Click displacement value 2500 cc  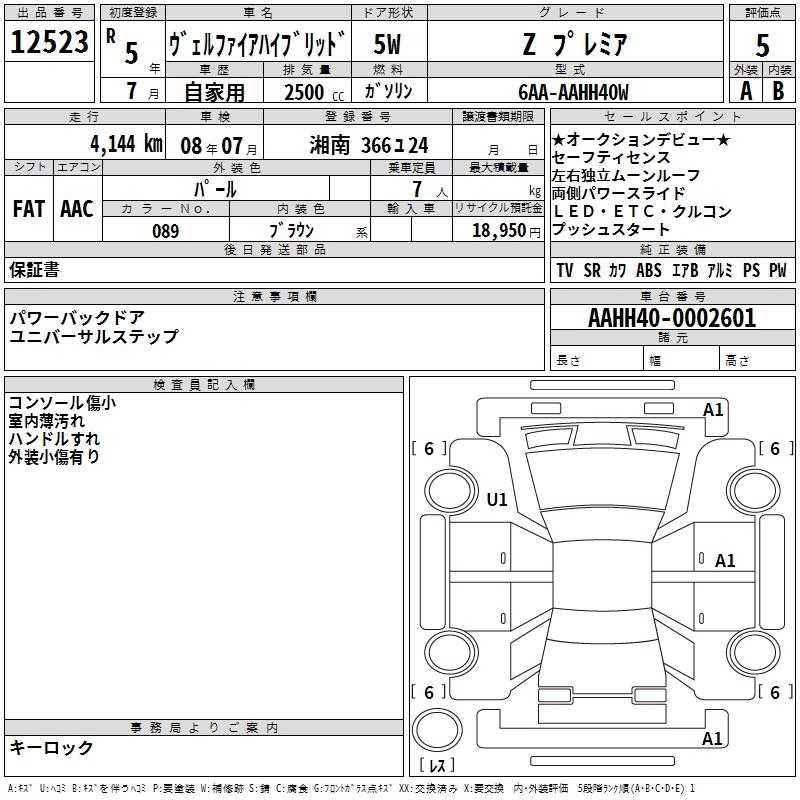tap(314, 92)
